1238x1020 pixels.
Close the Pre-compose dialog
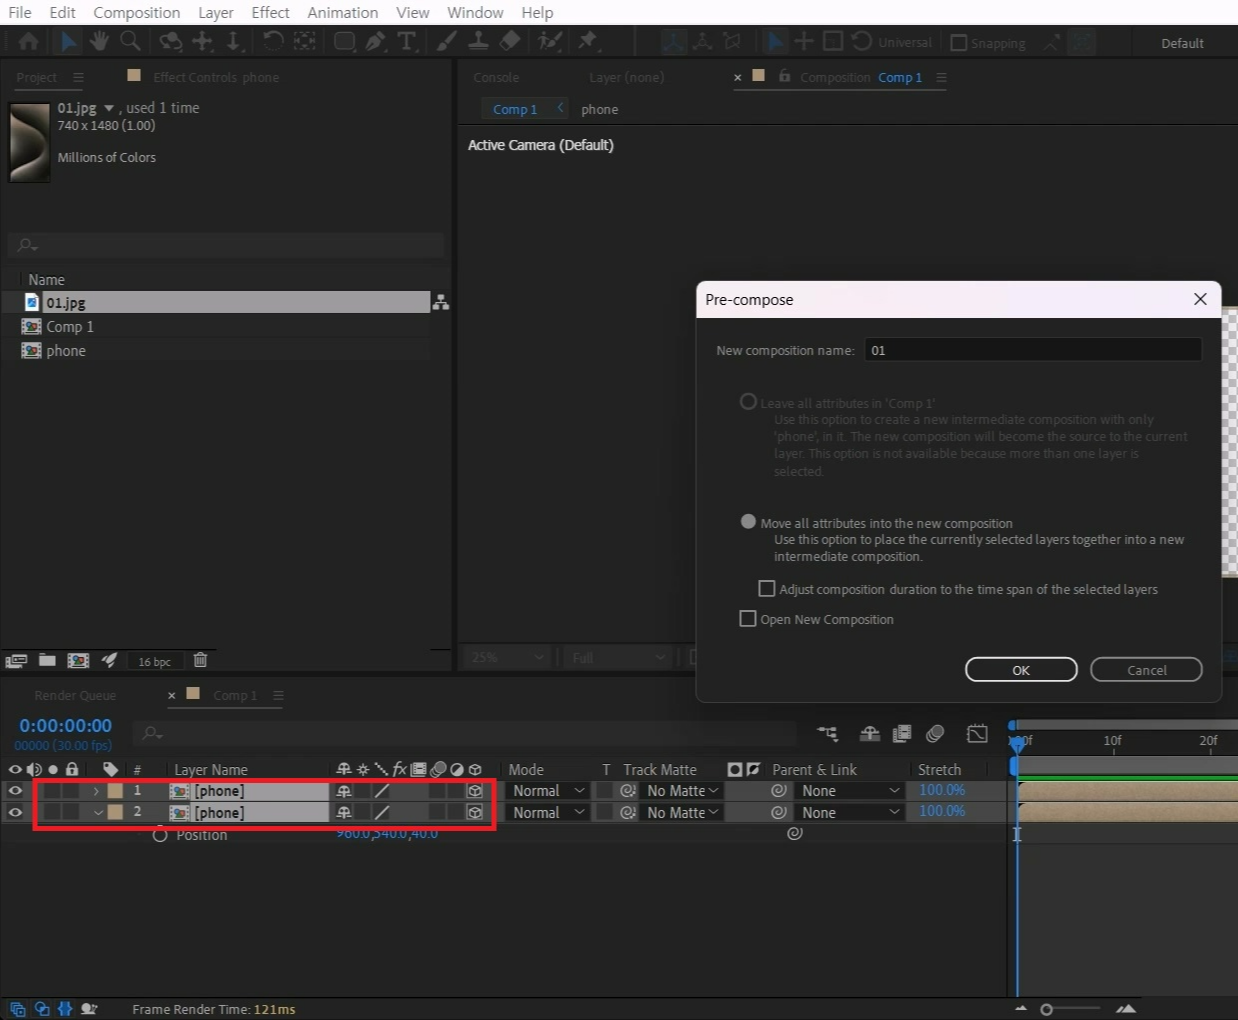1200,299
